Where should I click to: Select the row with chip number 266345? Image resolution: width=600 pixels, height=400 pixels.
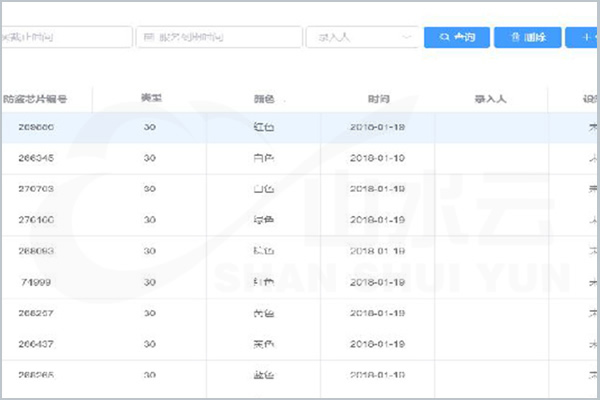click(x=35, y=158)
